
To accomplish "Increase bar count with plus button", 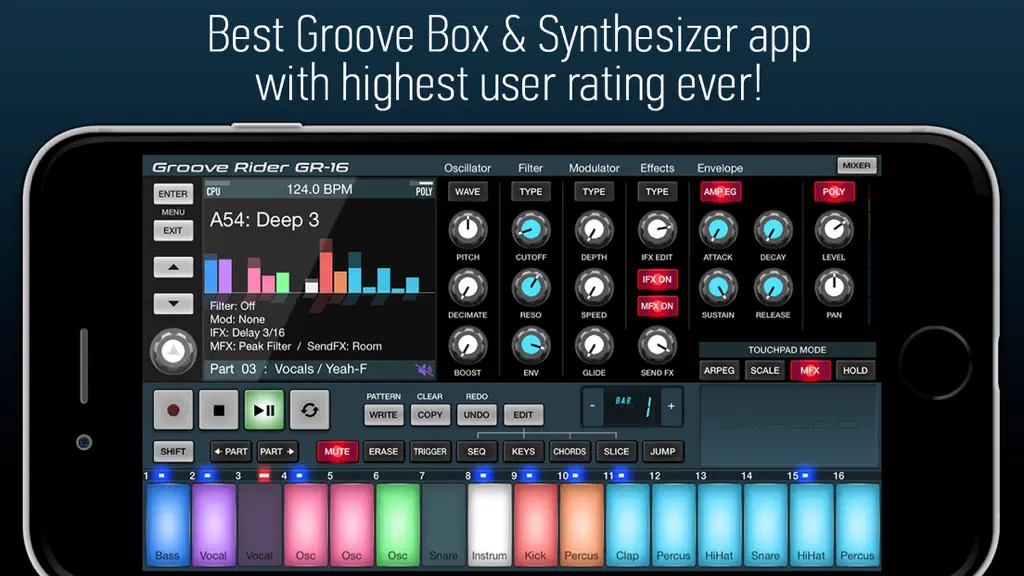I will 671,406.
